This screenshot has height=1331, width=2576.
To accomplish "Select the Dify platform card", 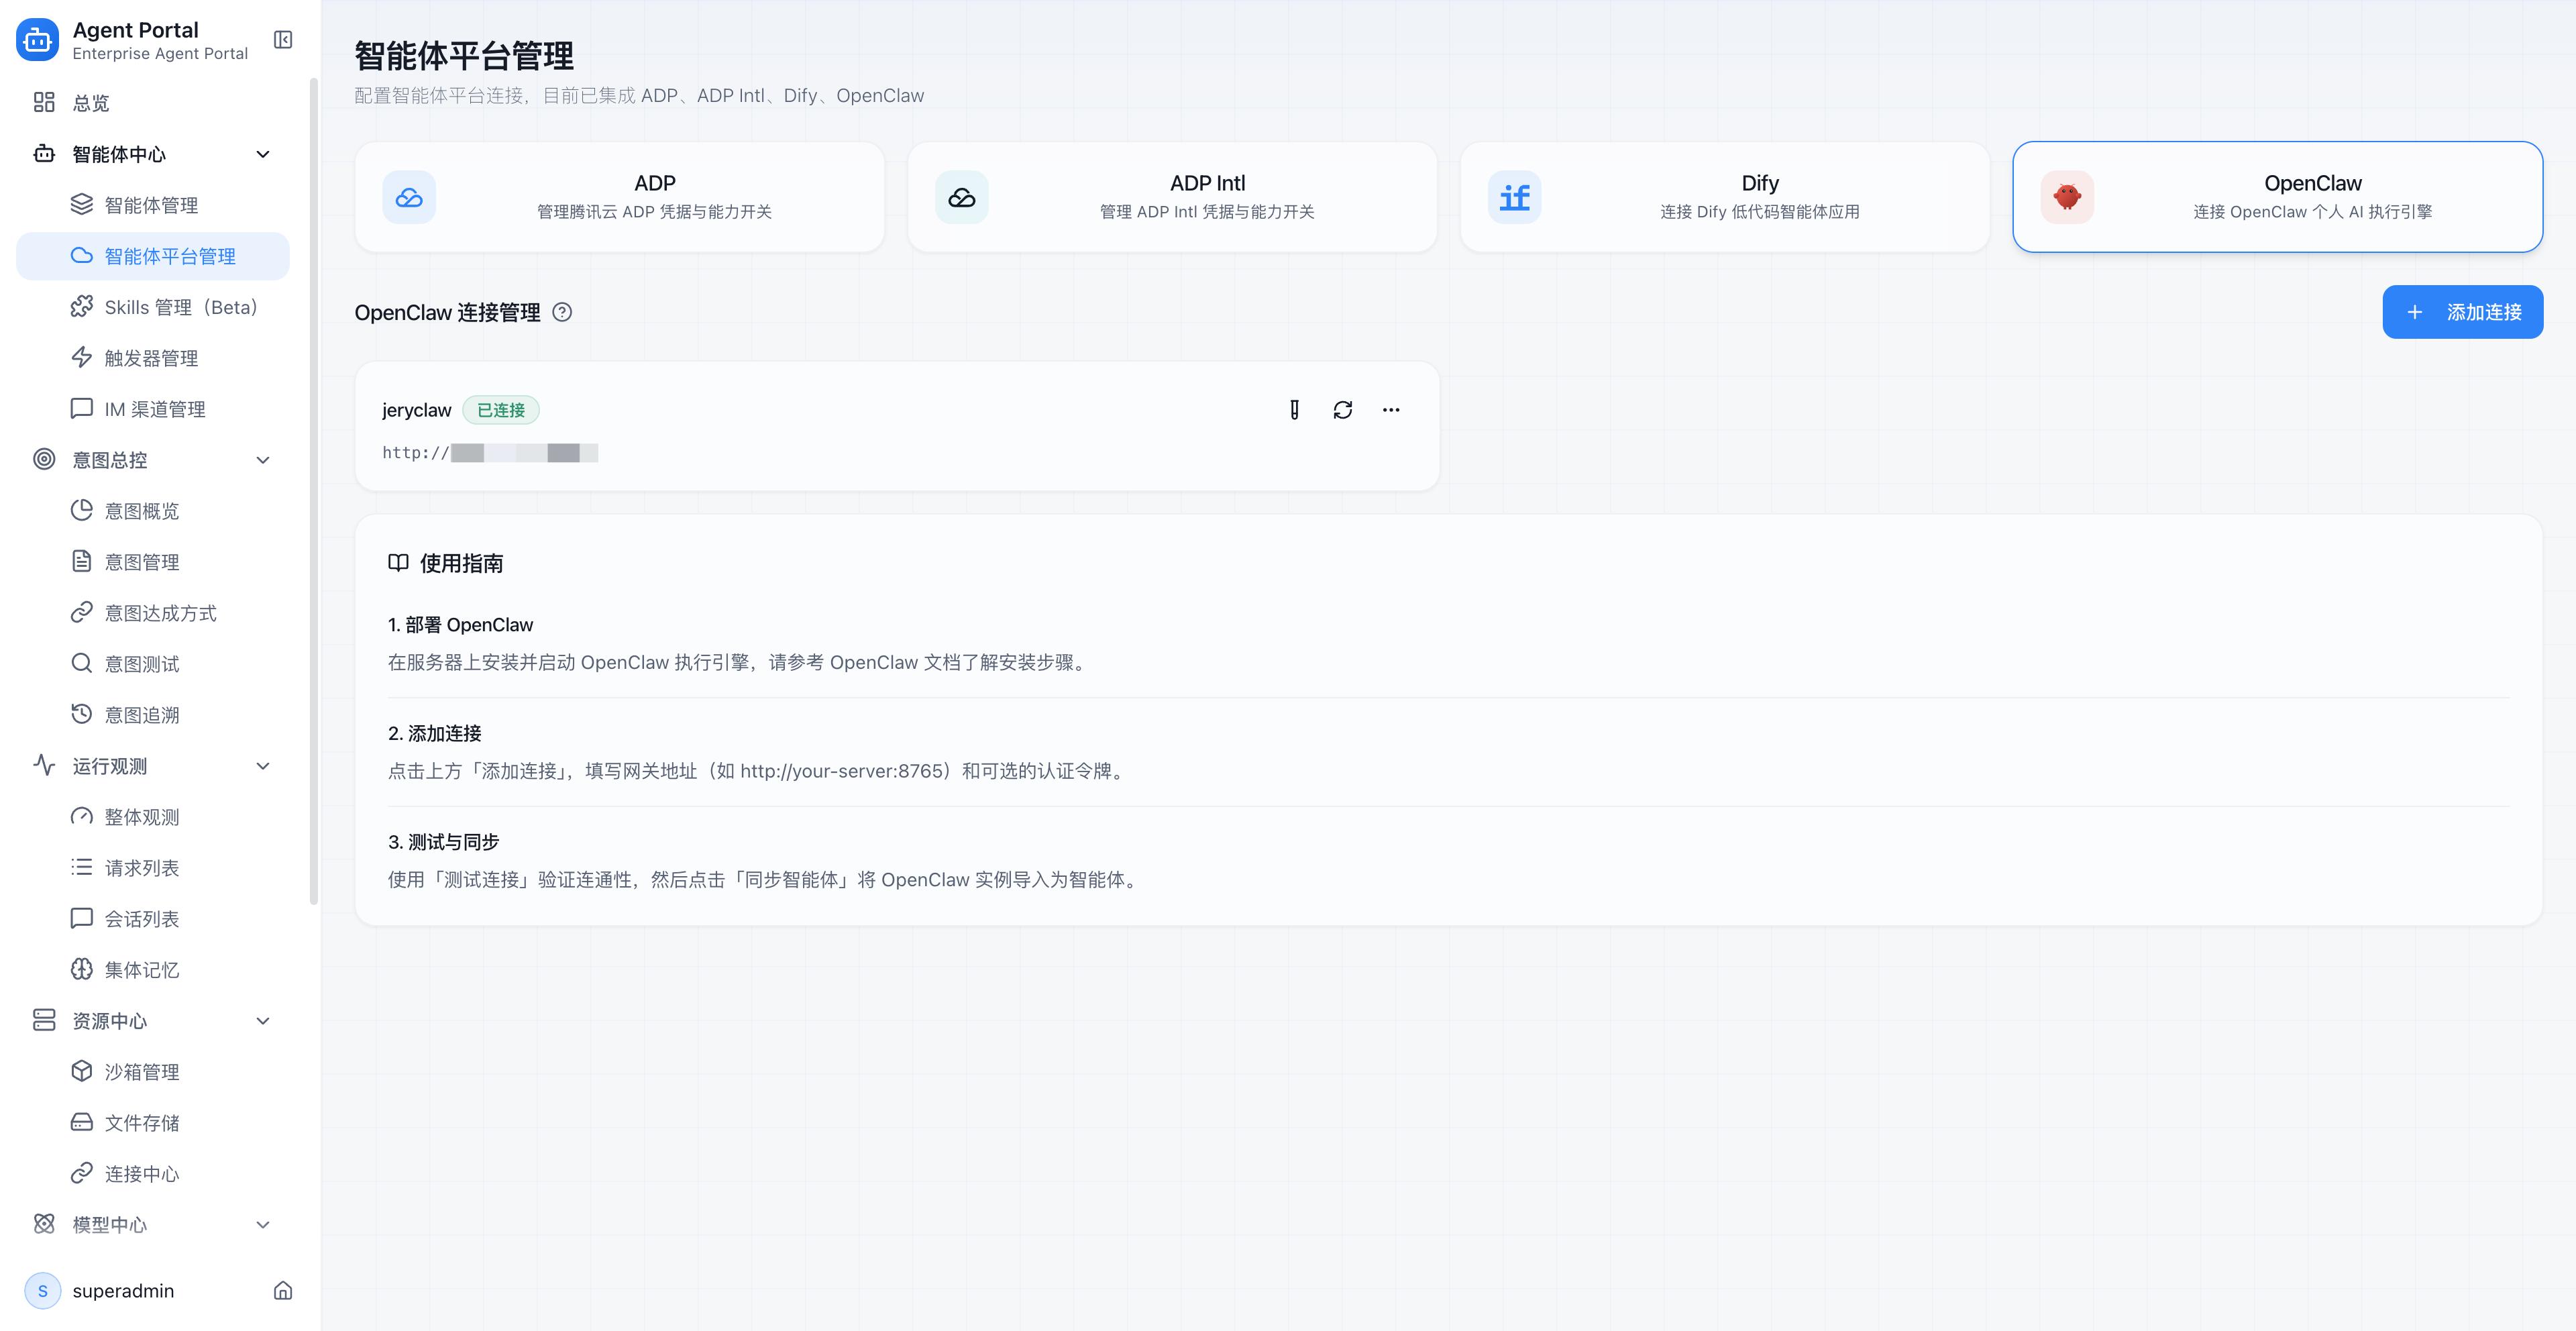I will click(1724, 197).
